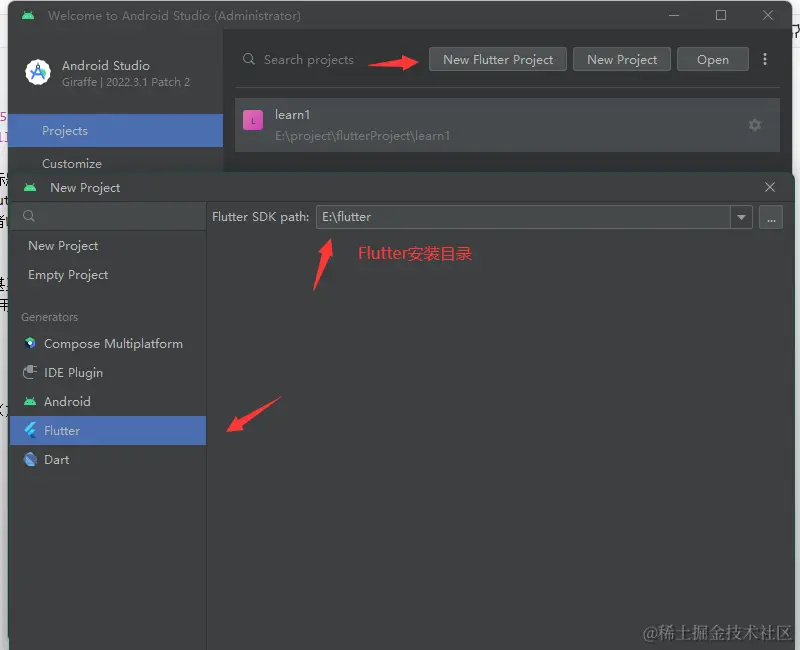Click the search magnifier icon in welcome window
Viewport: 800px width, 650px height.
pyautogui.click(x=248, y=59)
